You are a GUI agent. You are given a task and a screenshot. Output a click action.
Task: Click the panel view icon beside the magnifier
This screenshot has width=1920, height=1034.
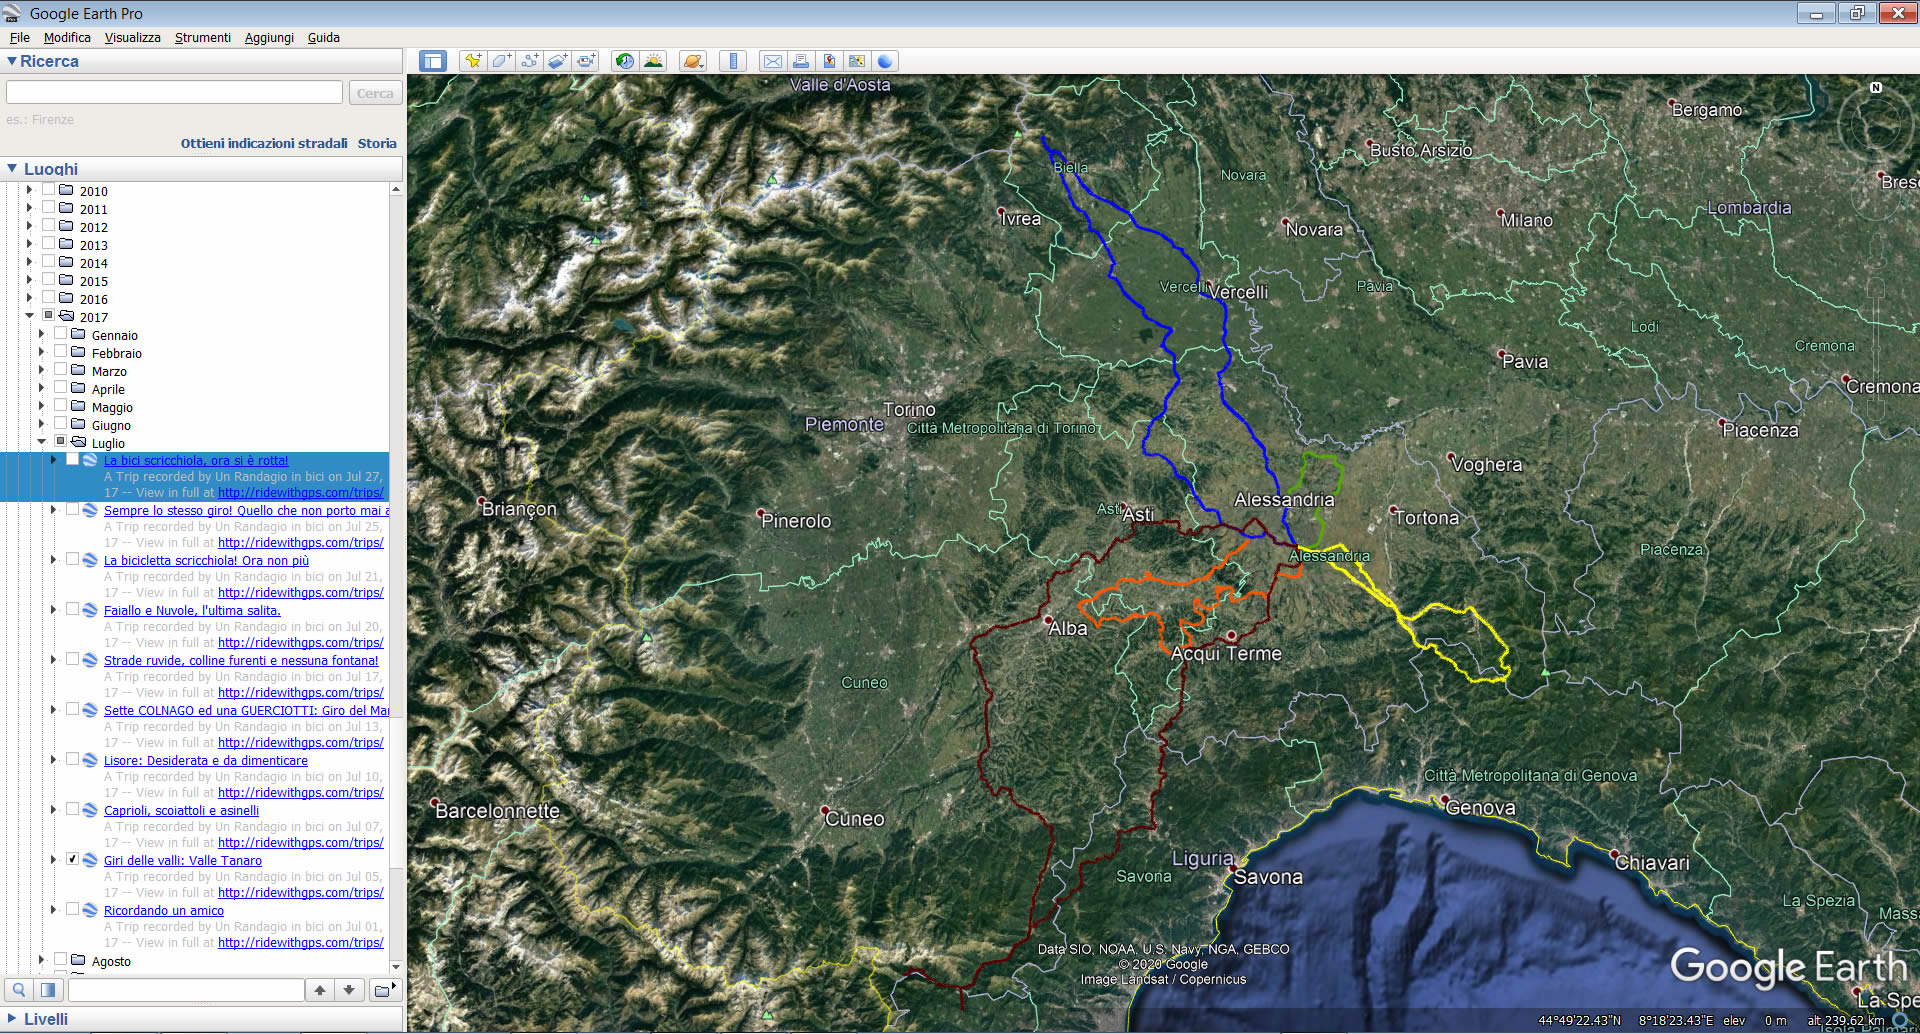pyautogui.click(x=48, y=990)
